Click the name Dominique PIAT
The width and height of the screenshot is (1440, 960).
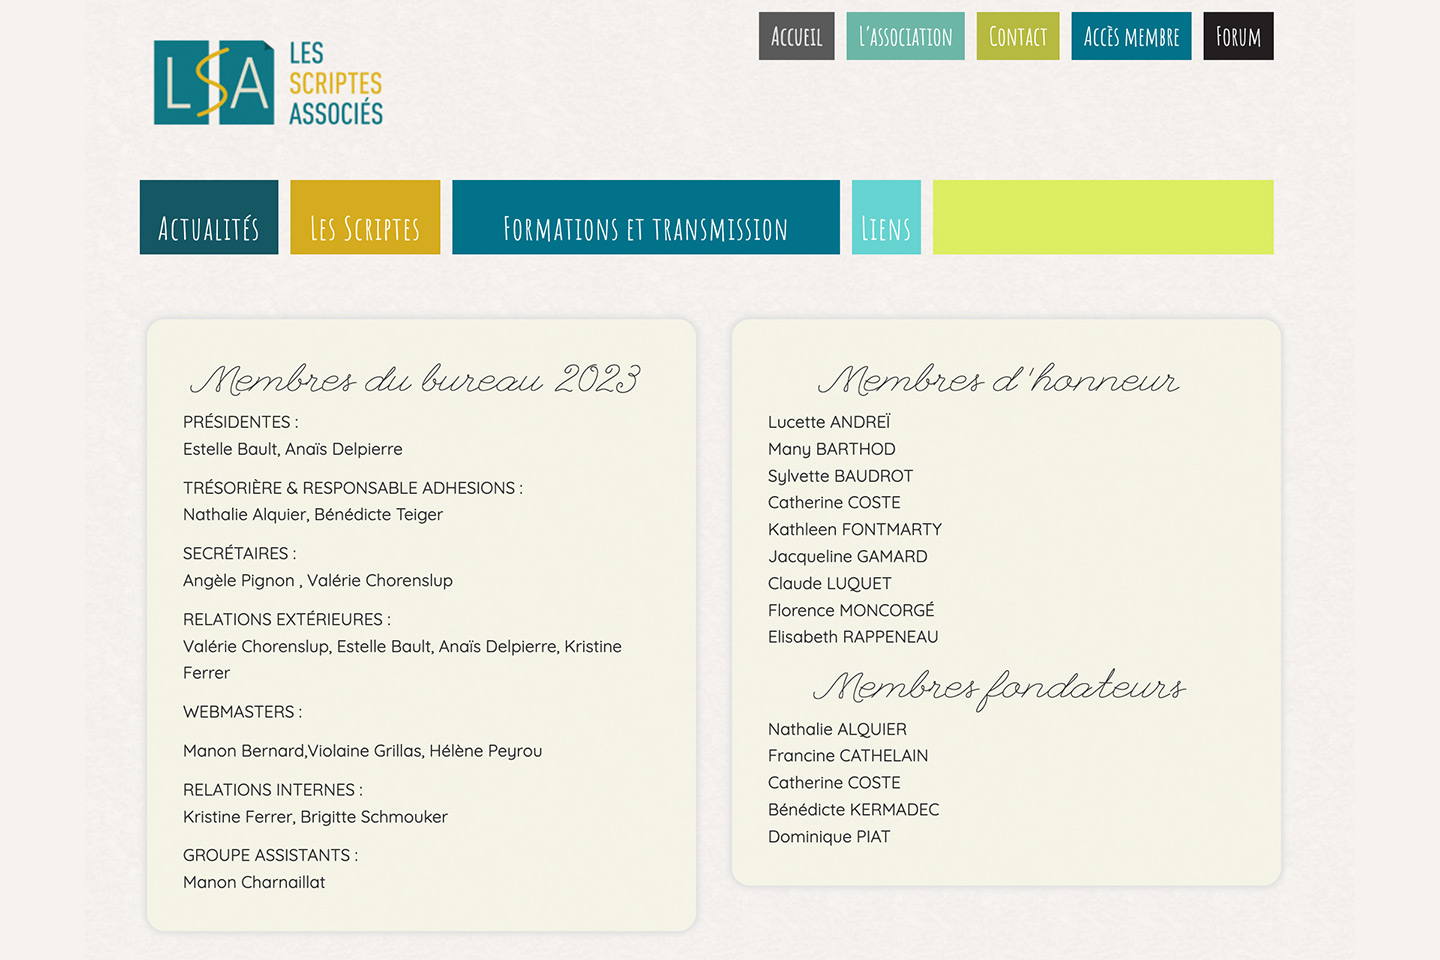coord(829,837)
